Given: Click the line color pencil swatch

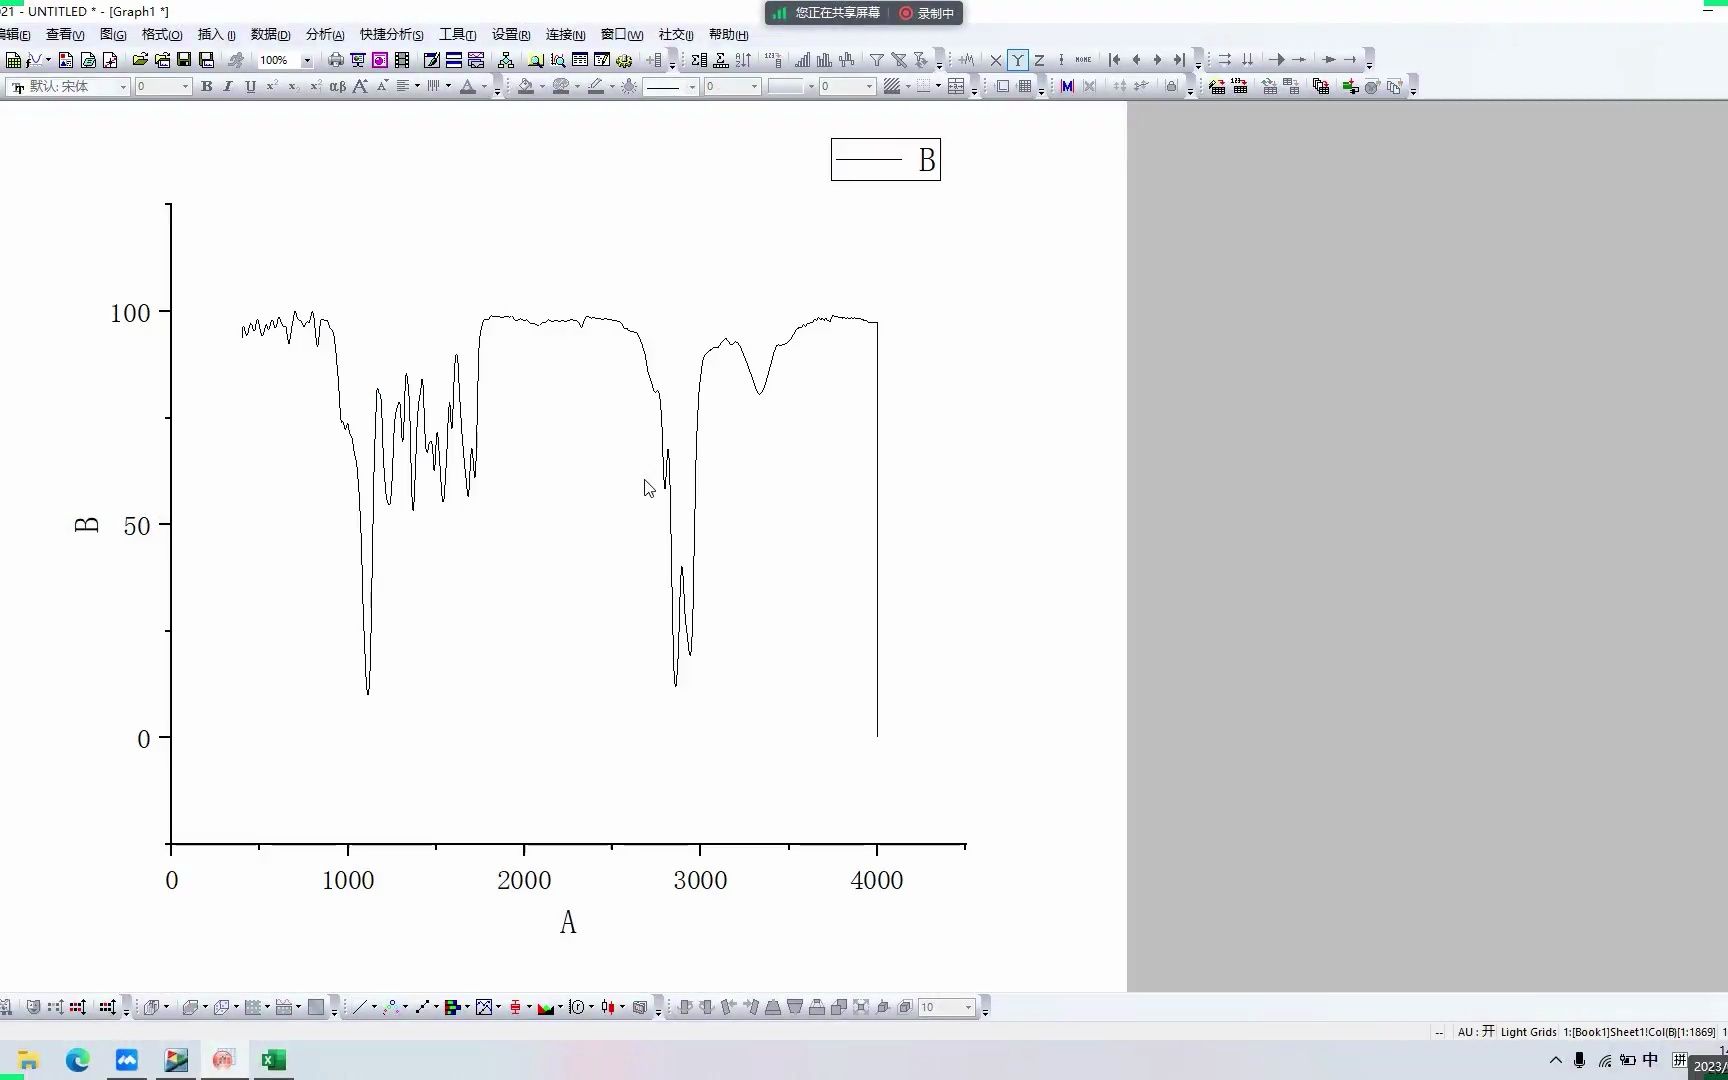Looking at the screenshot, I should pyautogui.click(x=596, y=87).
